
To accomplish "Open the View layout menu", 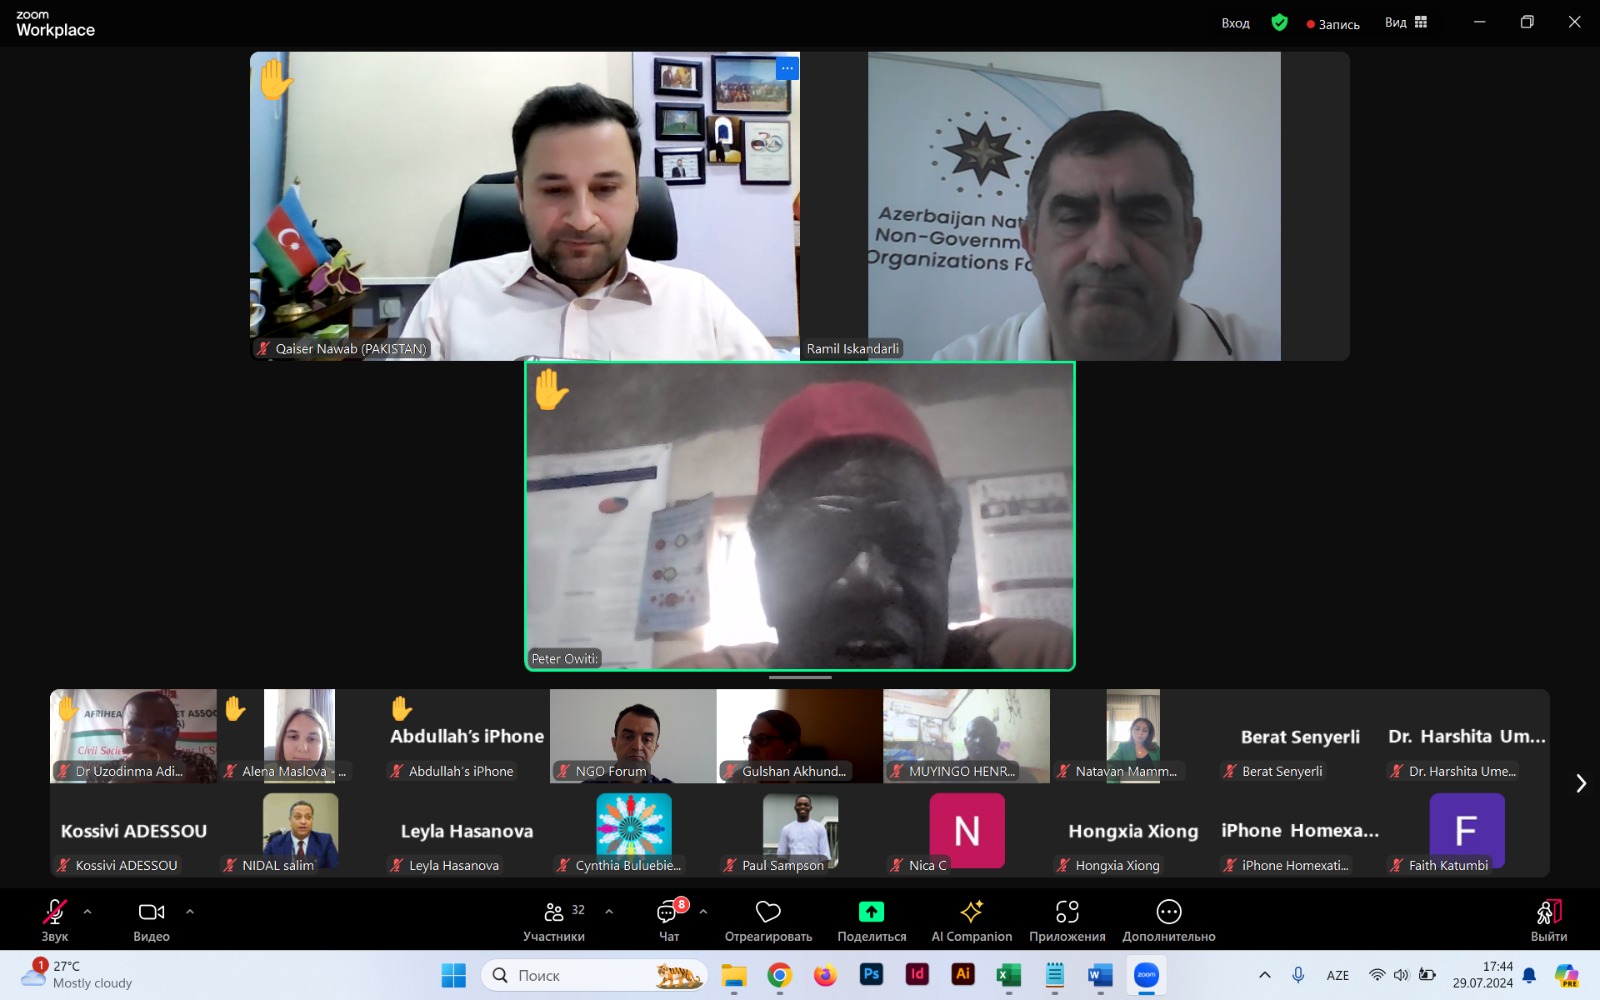I will click(1406, 23).
